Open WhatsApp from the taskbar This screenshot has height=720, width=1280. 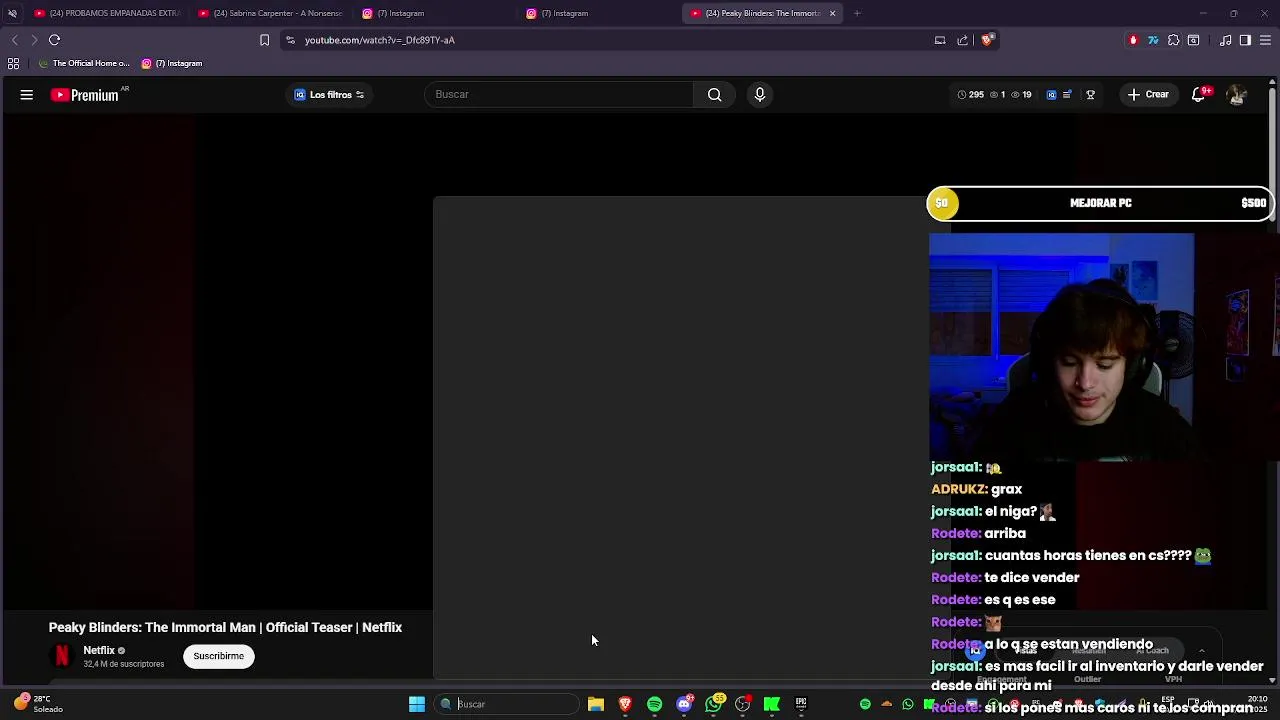point(713,704)
